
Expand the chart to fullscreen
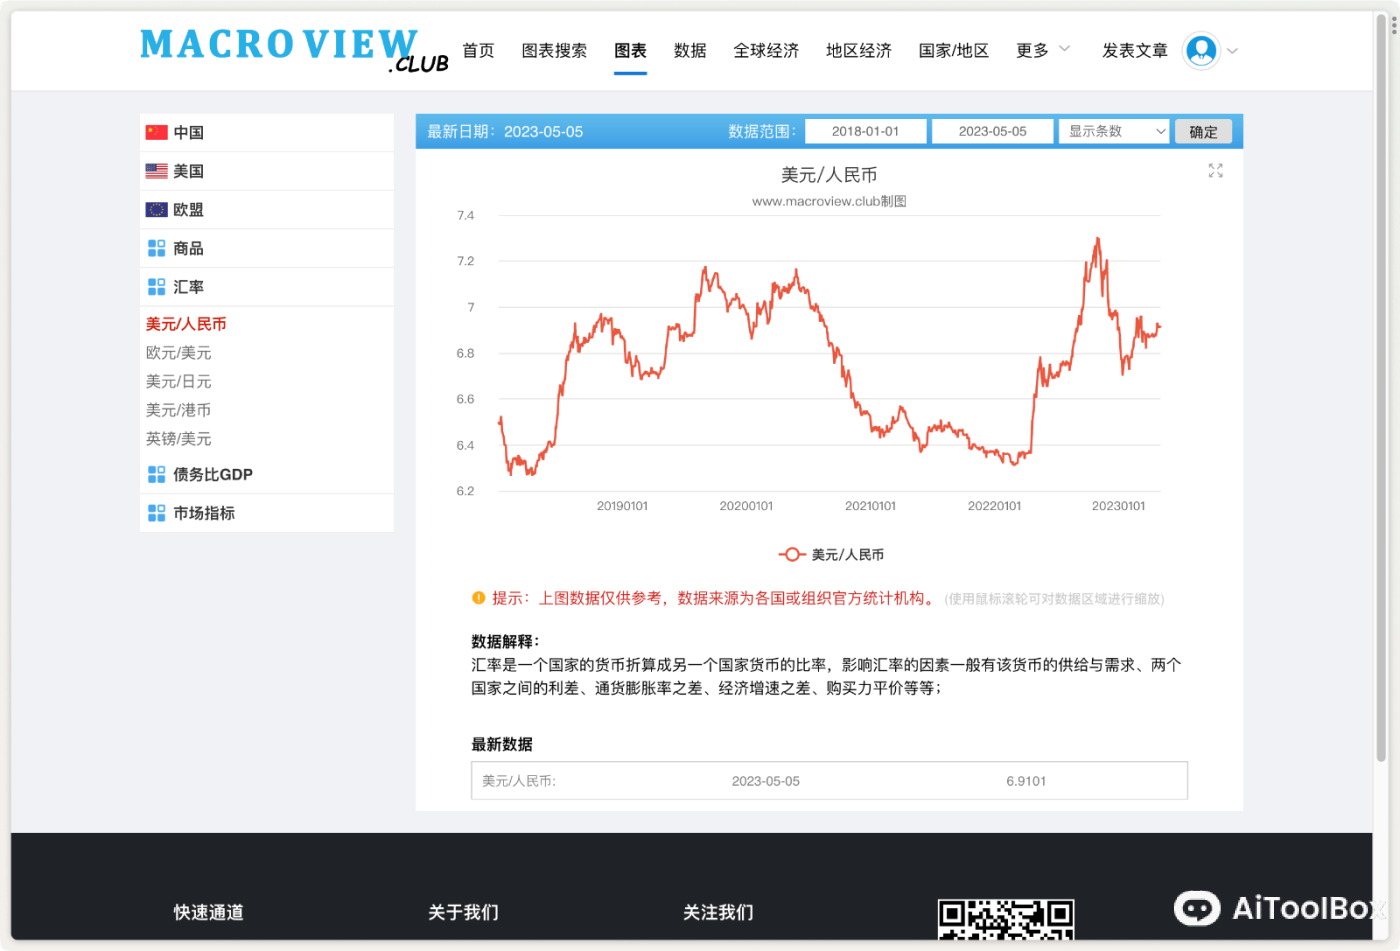(1215, 170)
